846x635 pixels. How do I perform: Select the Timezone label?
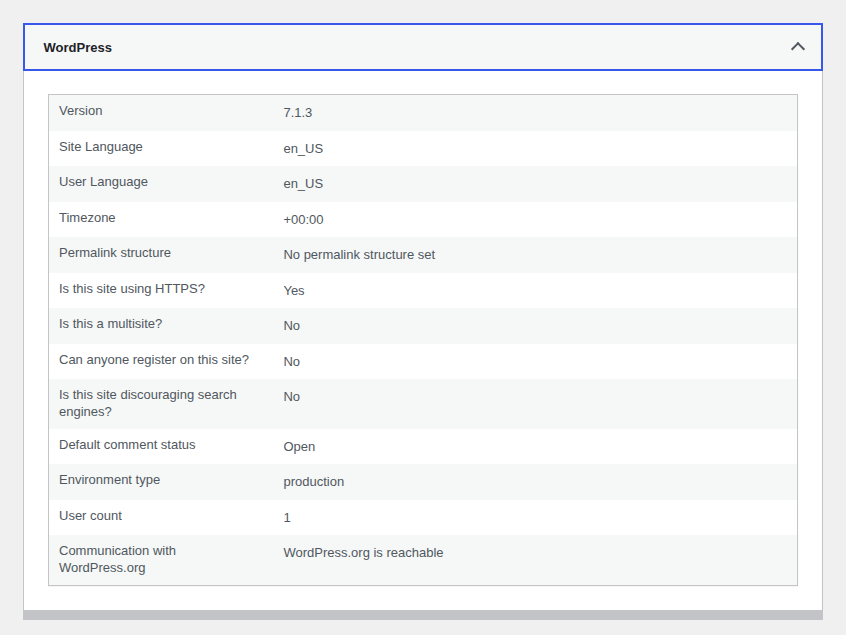click(87, 217)
